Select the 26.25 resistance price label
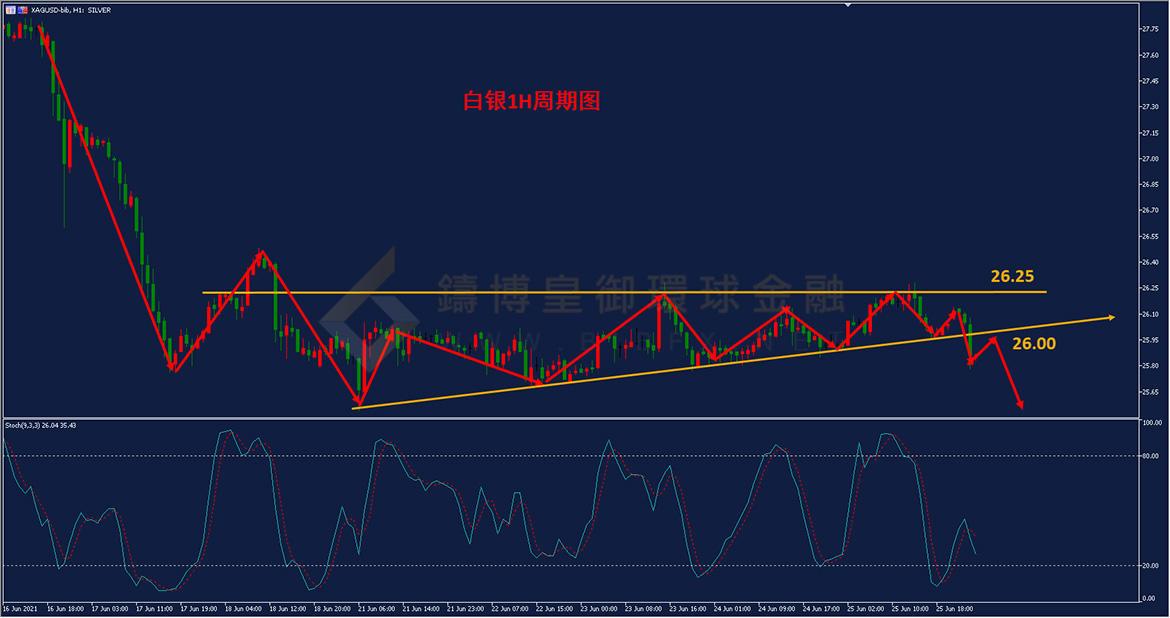This screenshot has height=618, width=1170. tap(1011, 276)
